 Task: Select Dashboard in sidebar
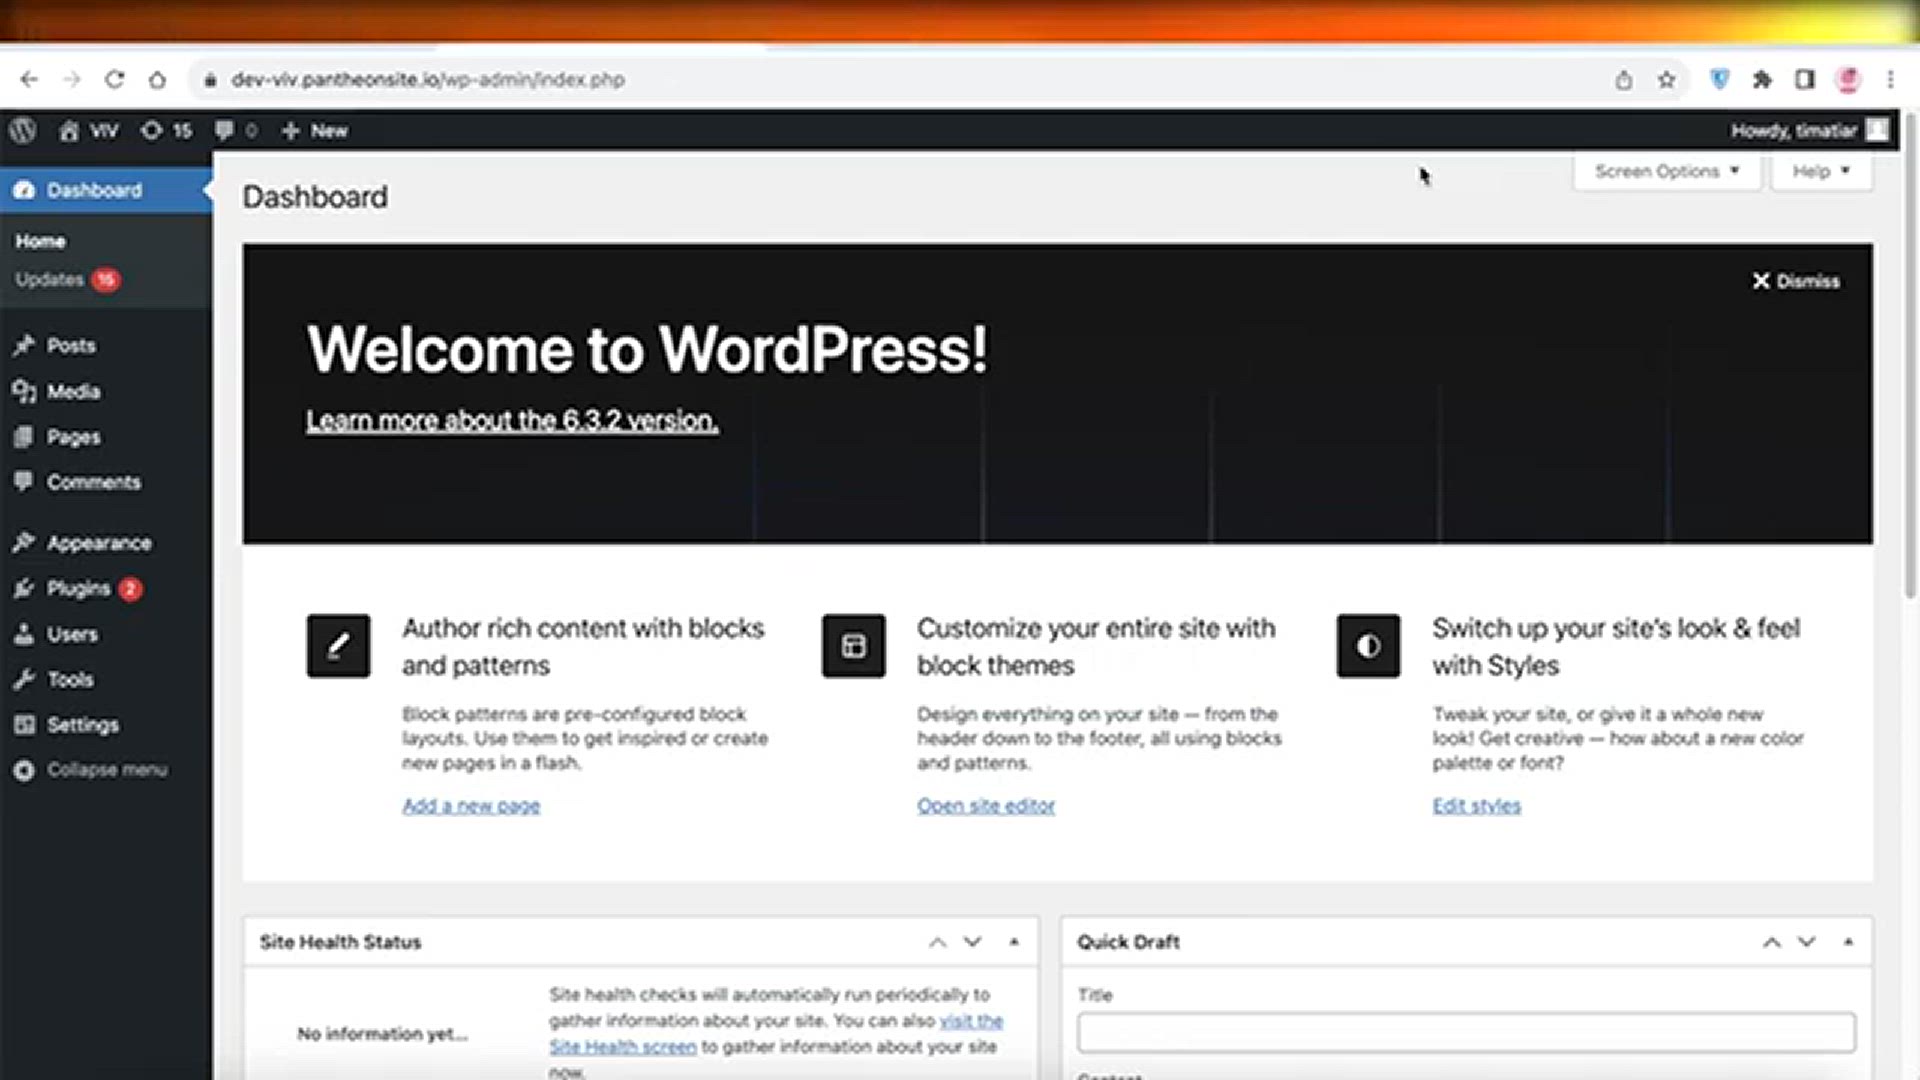[105, 190]
